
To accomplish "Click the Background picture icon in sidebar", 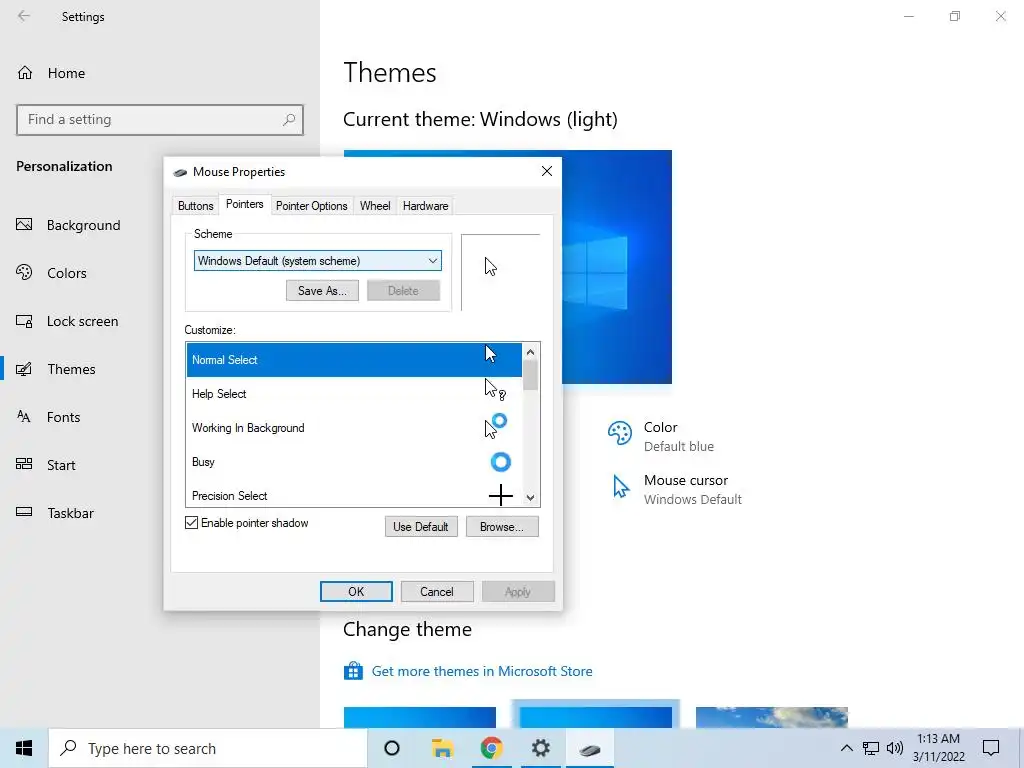I will [24, 225].
